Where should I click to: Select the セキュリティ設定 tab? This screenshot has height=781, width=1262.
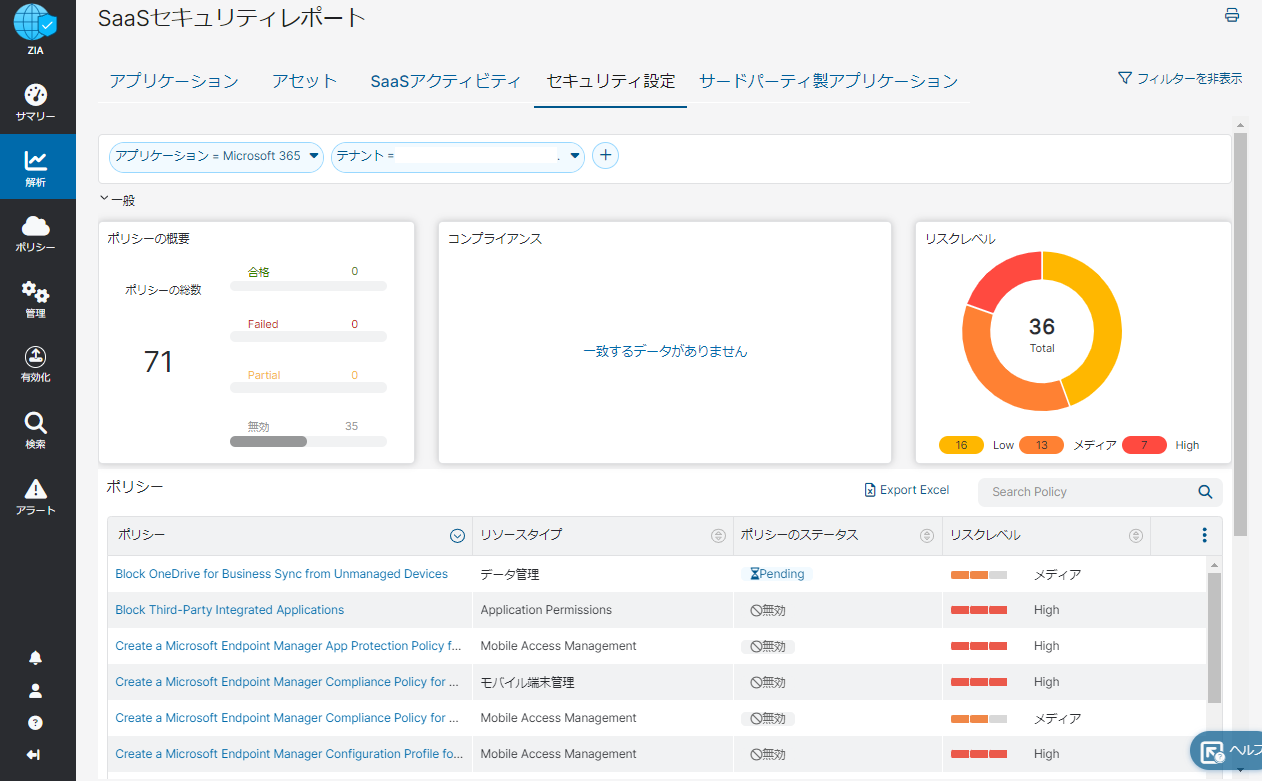pyautogui.click(x=610, y=81)
